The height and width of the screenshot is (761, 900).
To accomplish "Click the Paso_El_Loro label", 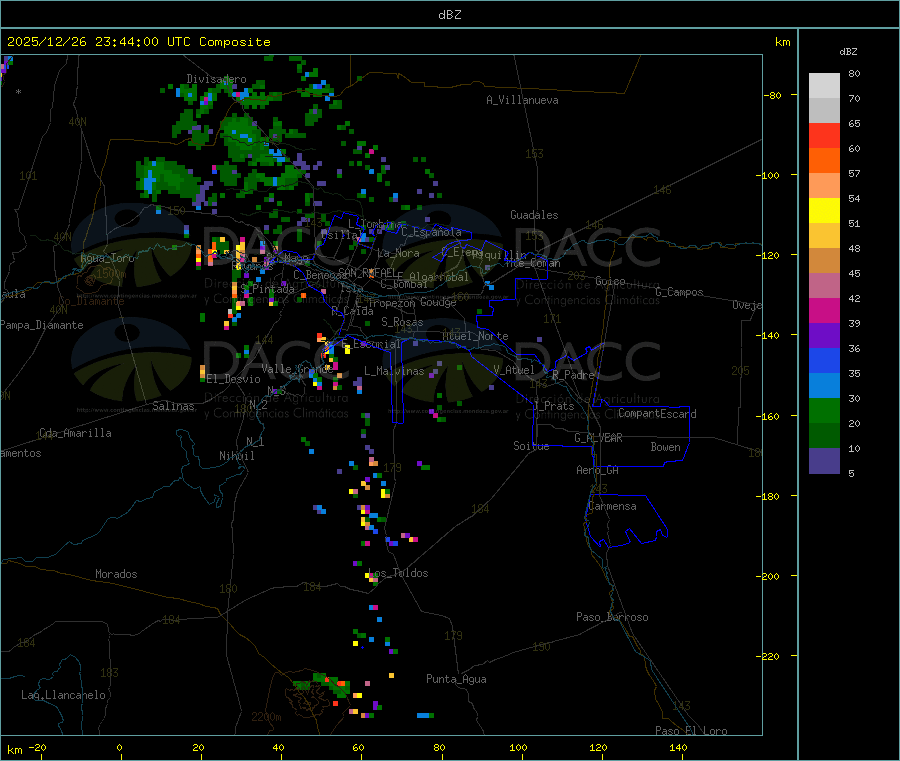I will pos(691,731).
